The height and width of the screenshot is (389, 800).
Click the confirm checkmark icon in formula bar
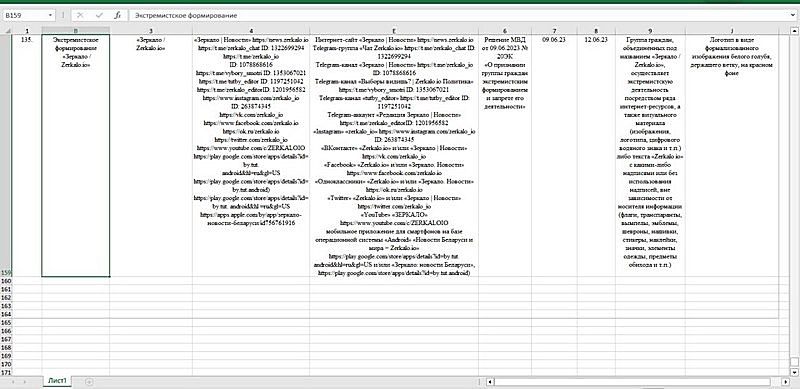pyautogui.click(x=99, y=15)
